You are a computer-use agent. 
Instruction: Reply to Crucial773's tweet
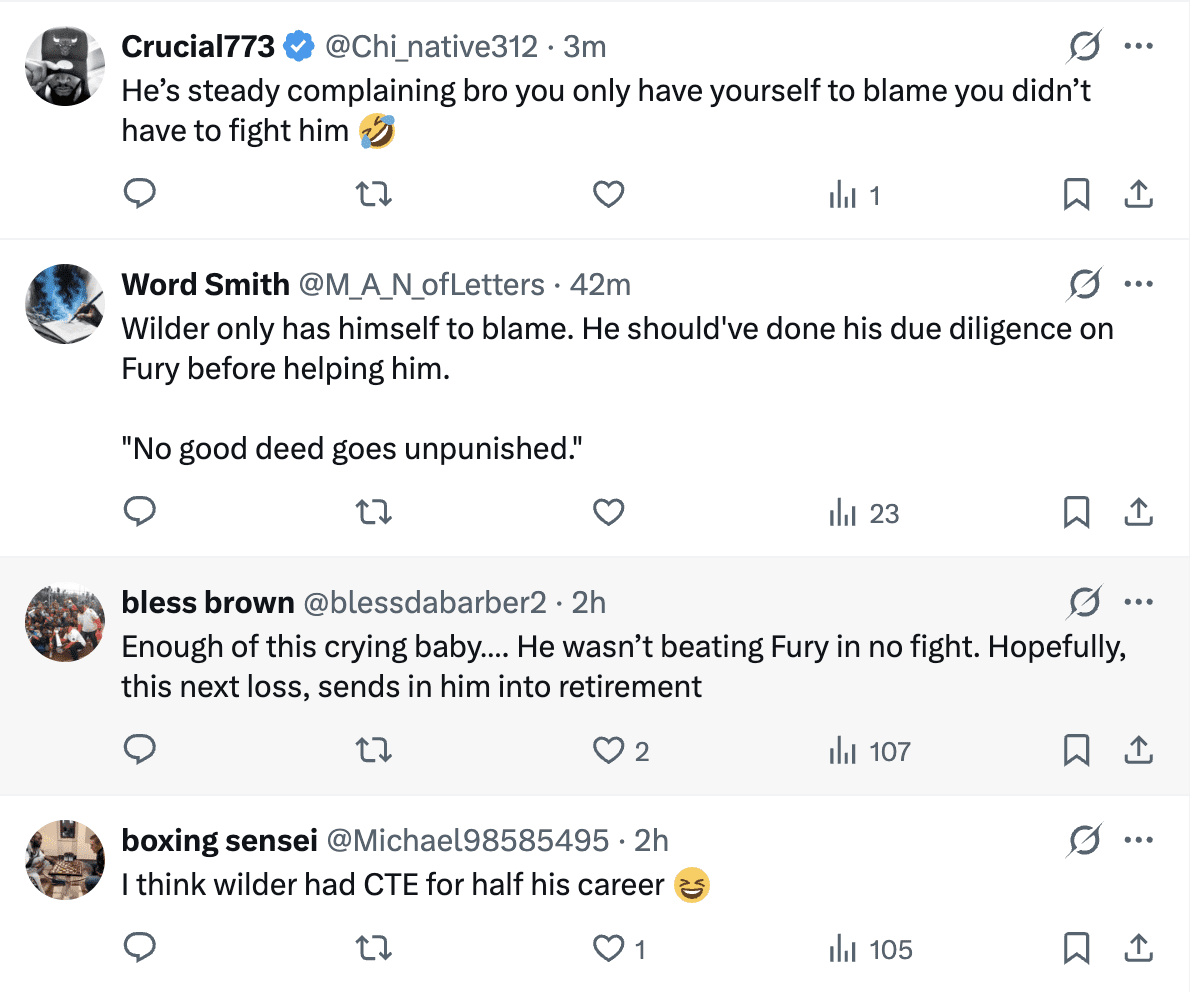140,195
